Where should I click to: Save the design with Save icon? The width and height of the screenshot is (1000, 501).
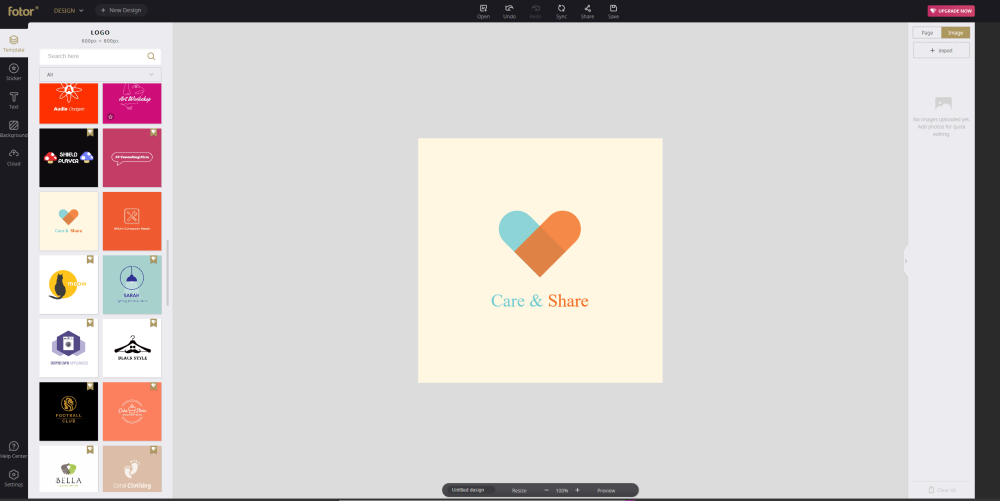pyautogui.click(x=613, y=11)
